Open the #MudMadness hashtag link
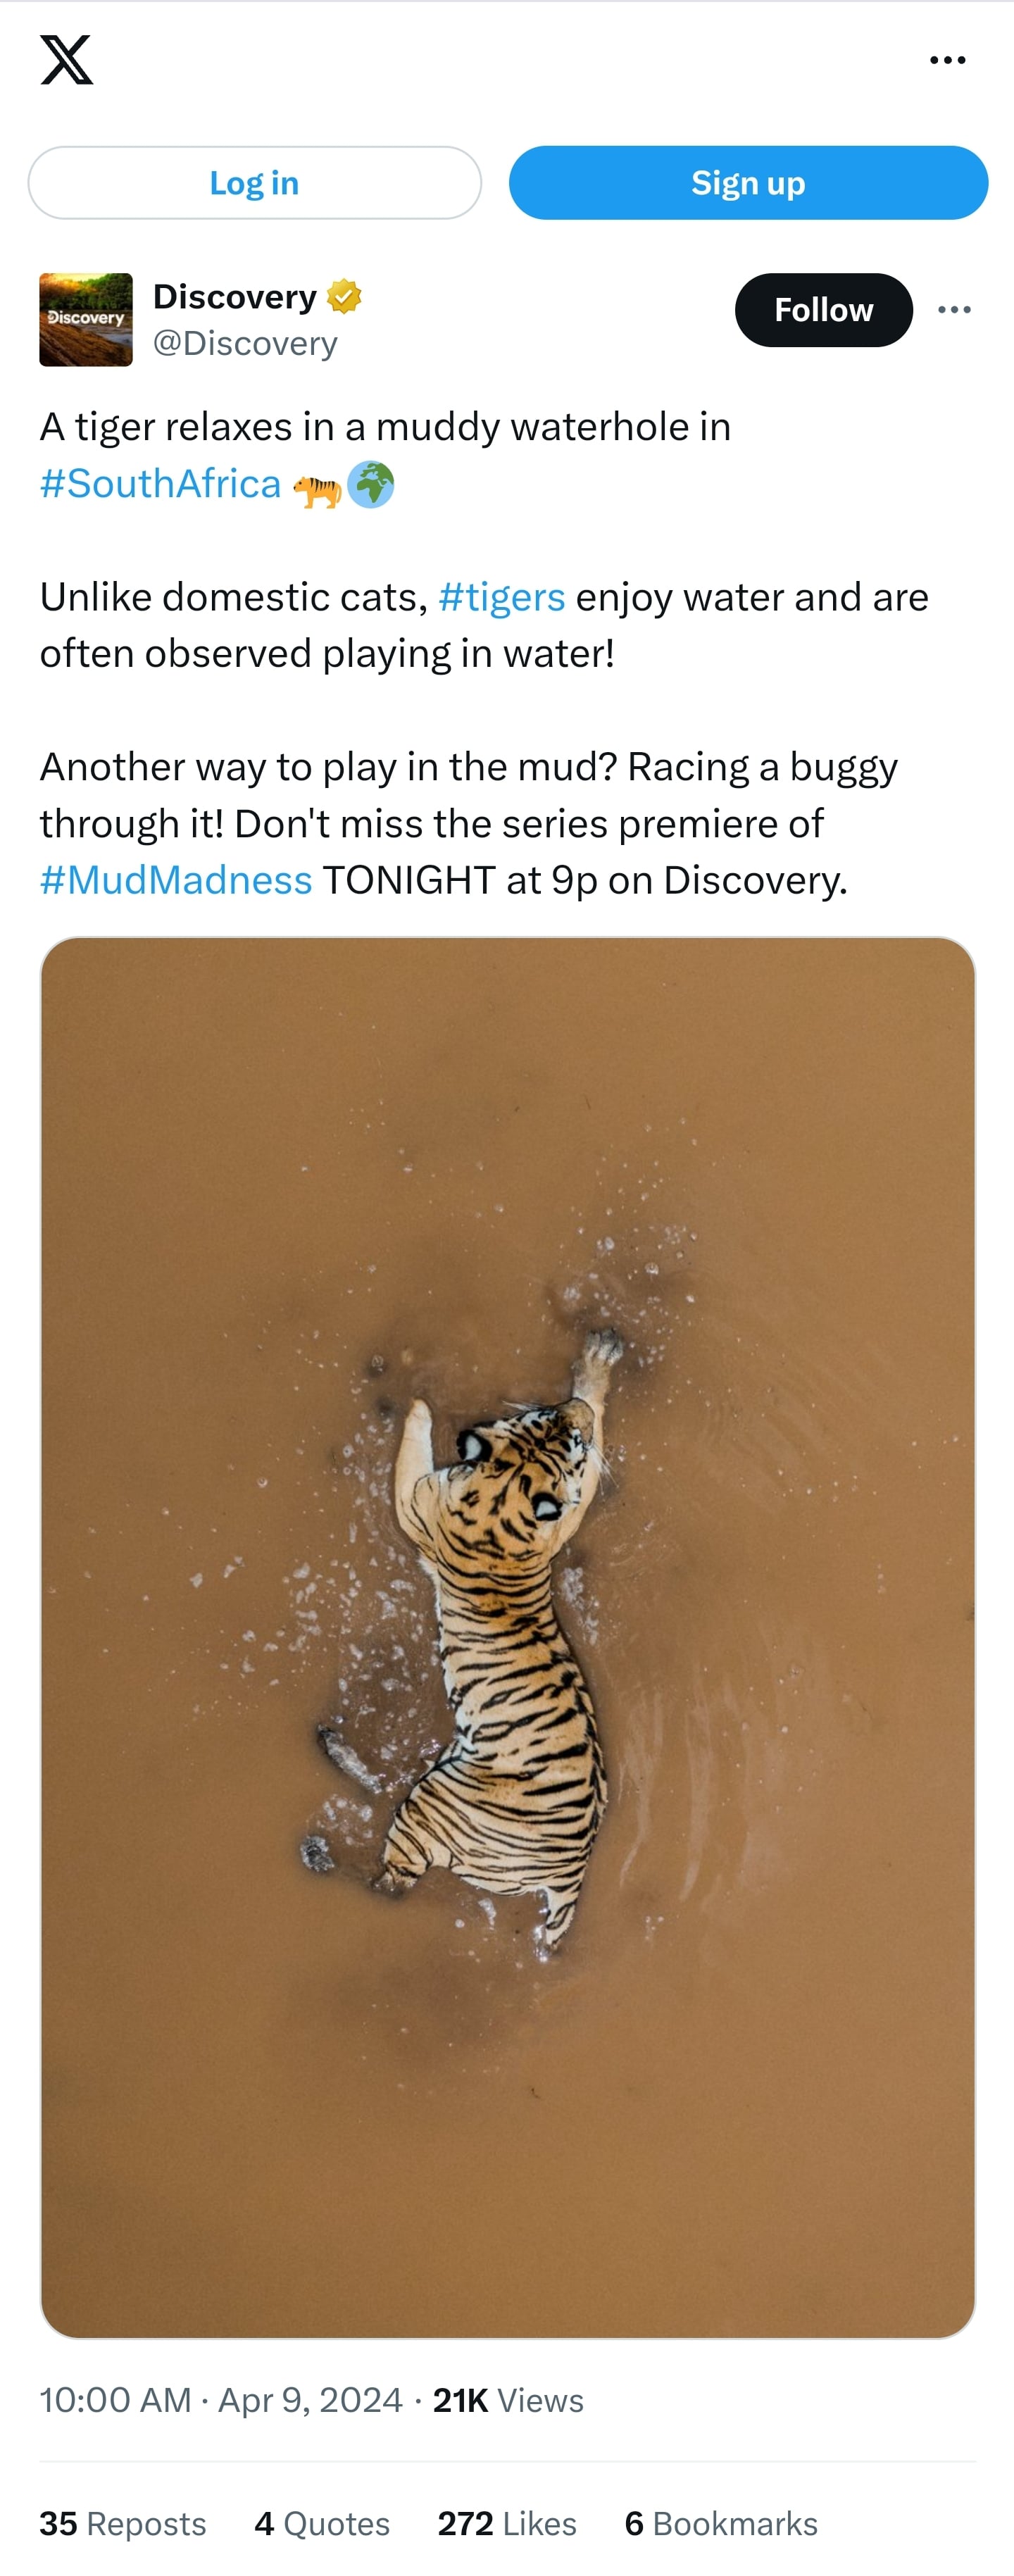1014x2576 pixels. pos(176,880)
